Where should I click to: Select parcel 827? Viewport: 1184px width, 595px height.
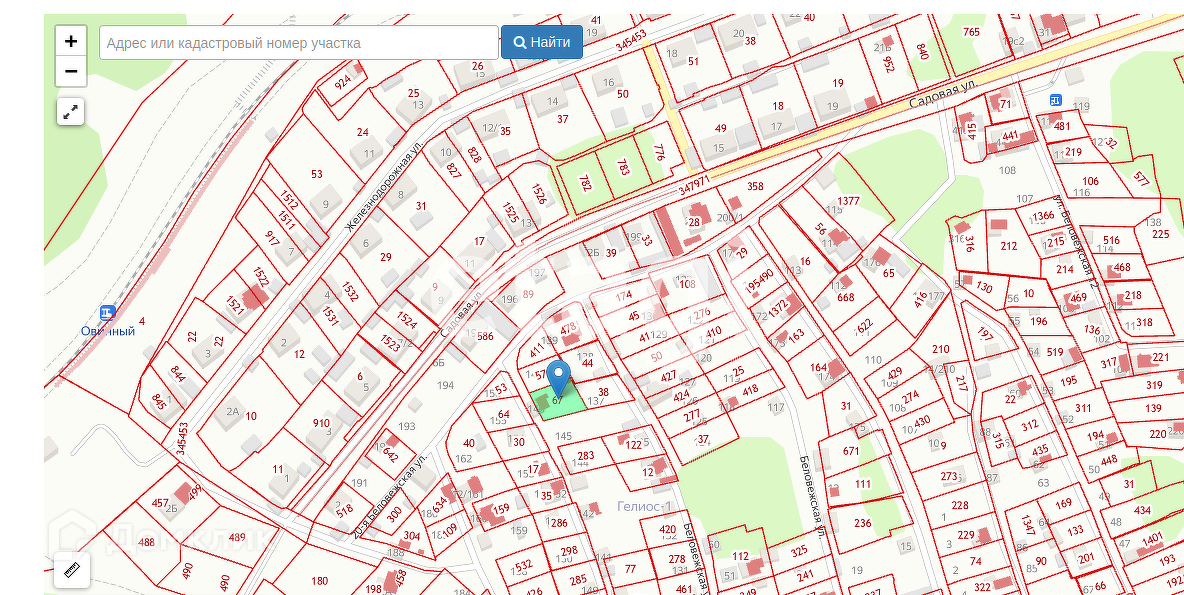pyautogui.click(x=453, y=171)
